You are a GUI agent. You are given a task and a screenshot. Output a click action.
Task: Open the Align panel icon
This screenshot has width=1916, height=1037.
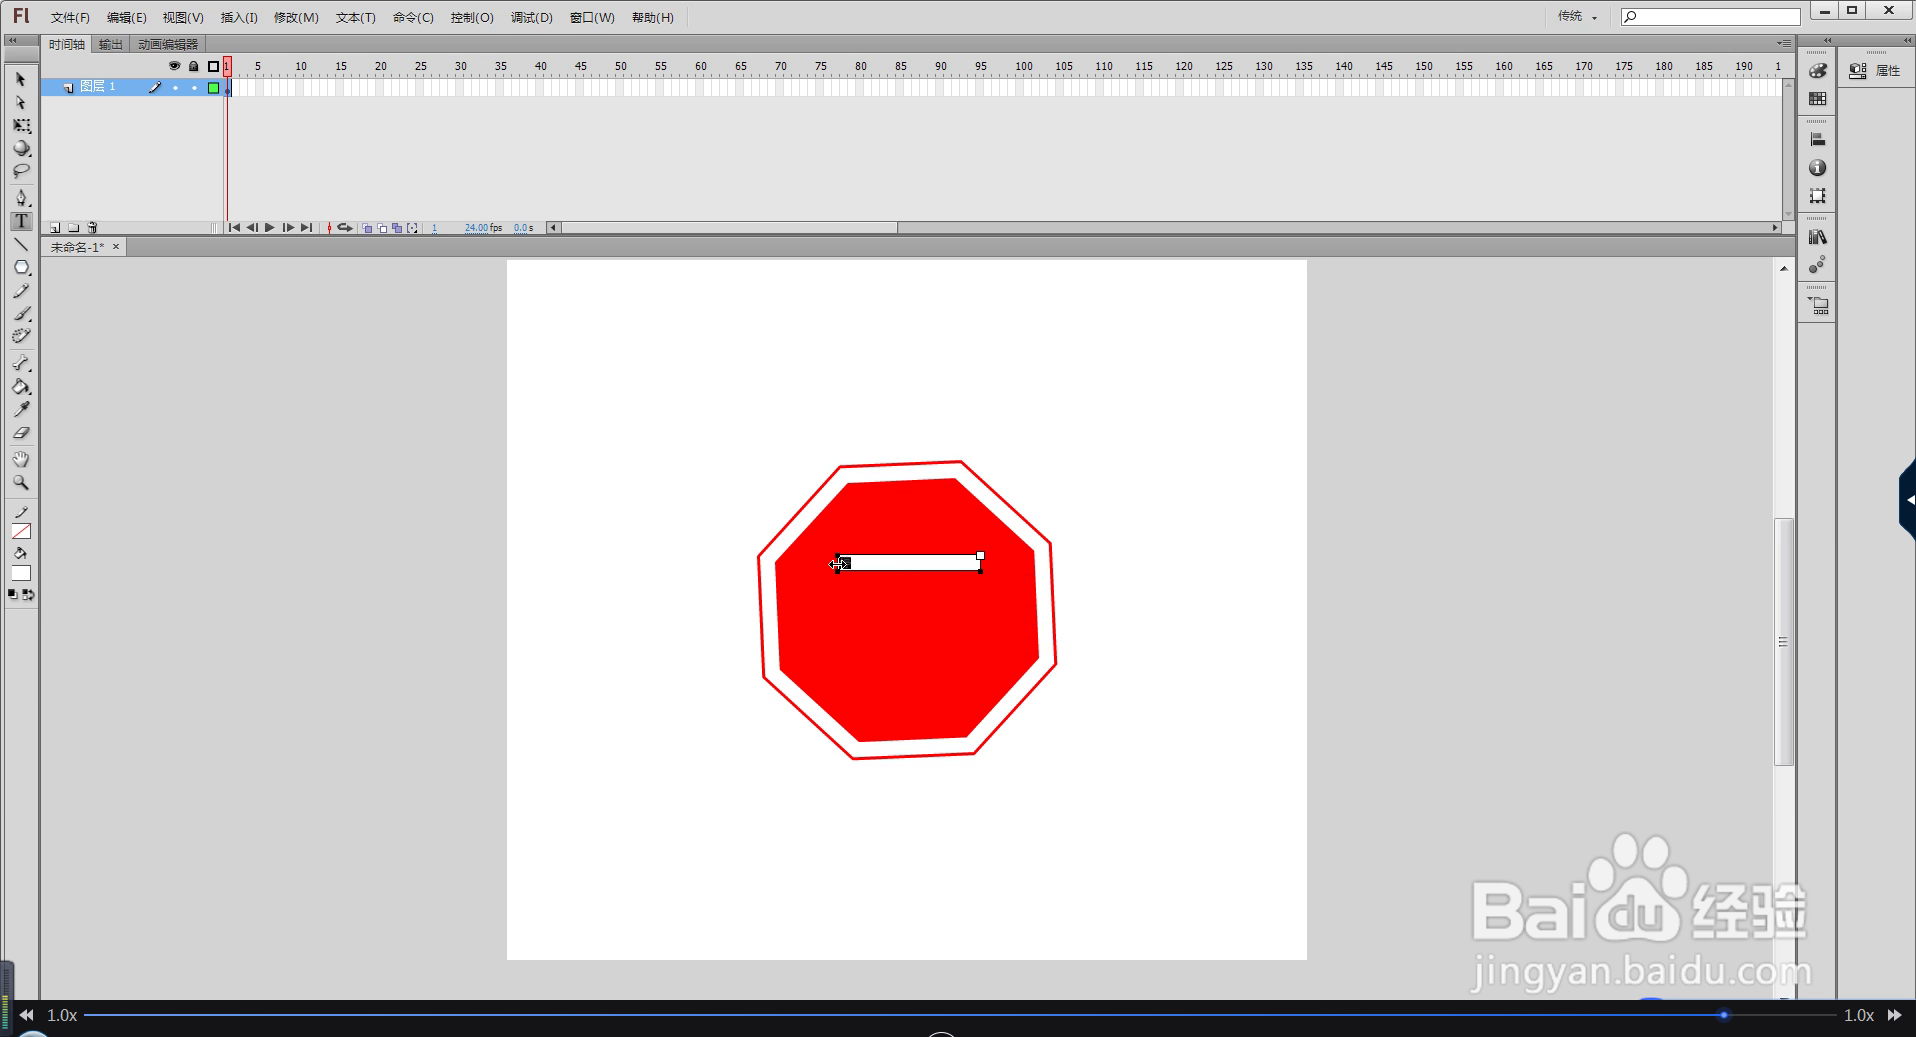[1818, 138]
